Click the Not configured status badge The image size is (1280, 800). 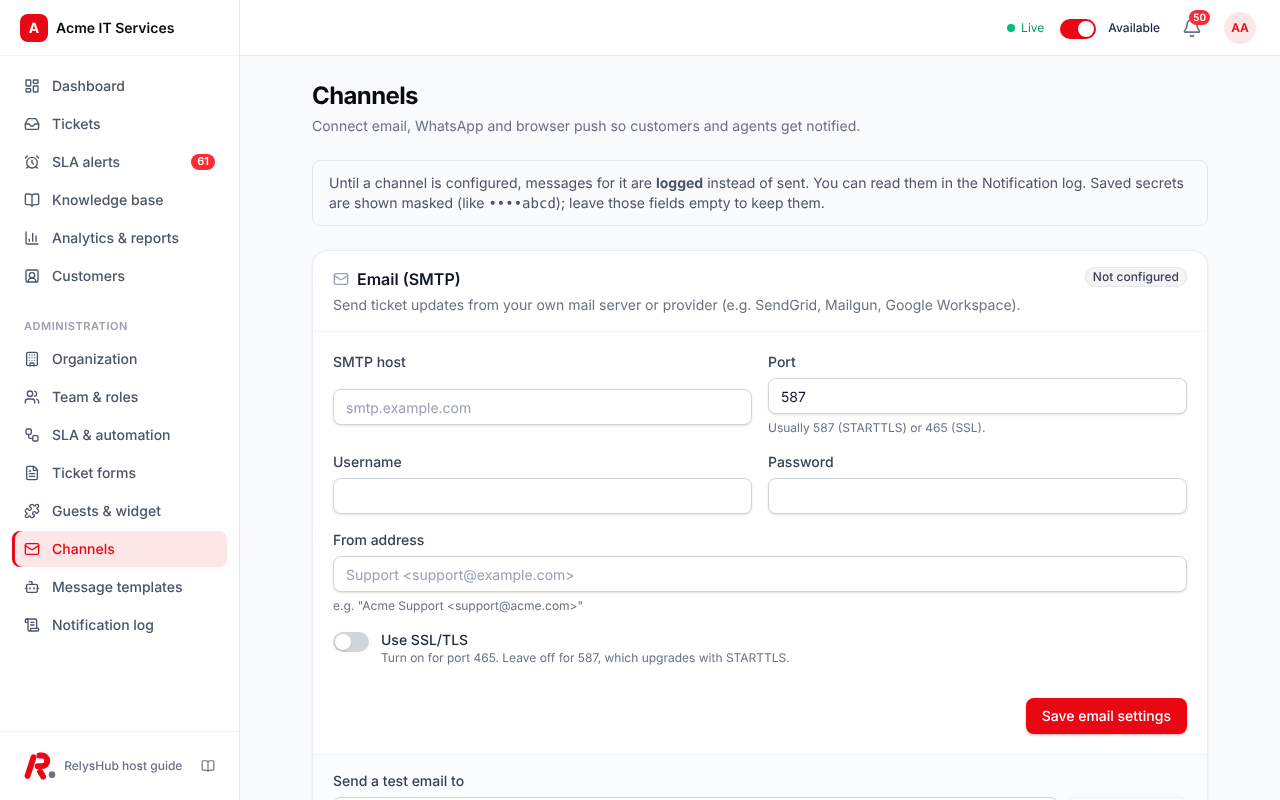tap(1136, 277)
